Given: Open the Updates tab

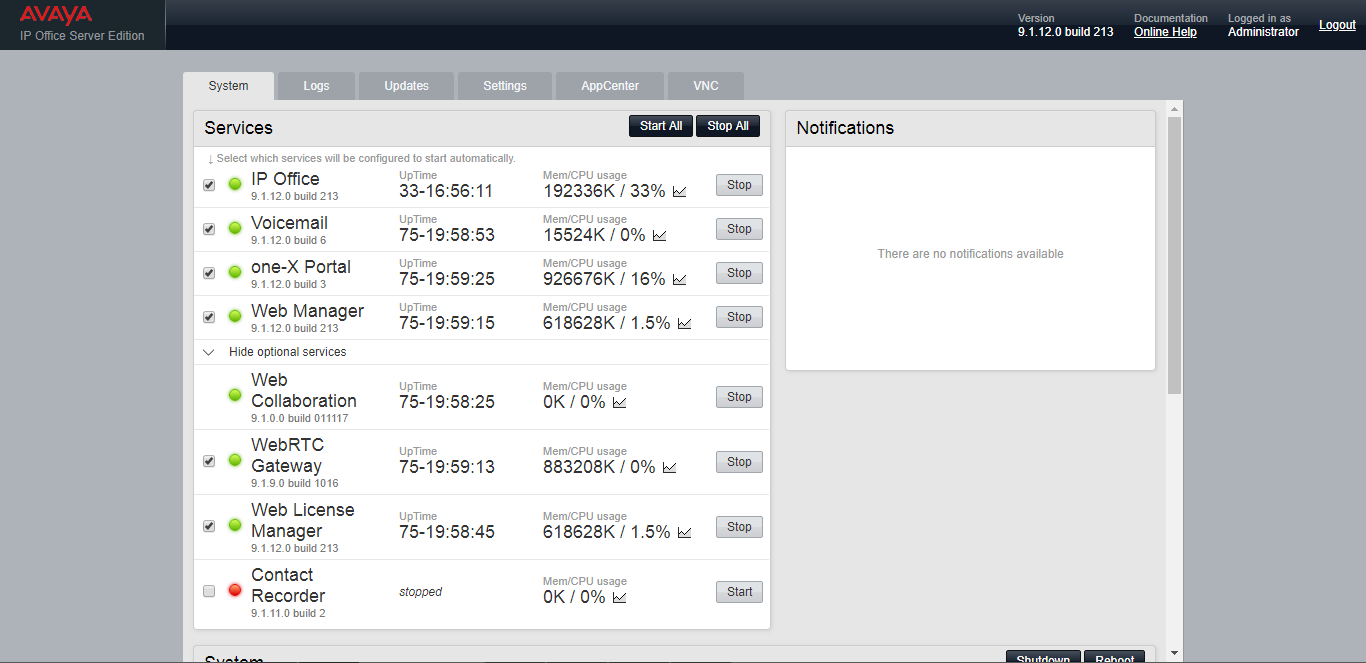Looking at the screenshot, I should 406,86.
